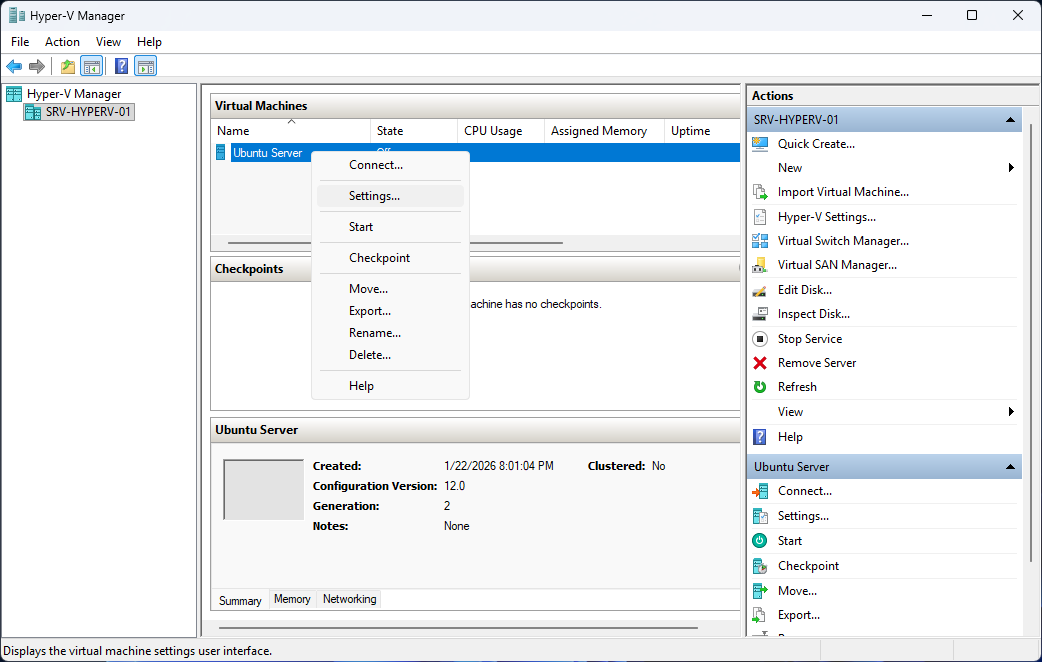This screenshot has height=662, width=1042.
Task: Click the Stop Service icon
Action: (760, 339)
